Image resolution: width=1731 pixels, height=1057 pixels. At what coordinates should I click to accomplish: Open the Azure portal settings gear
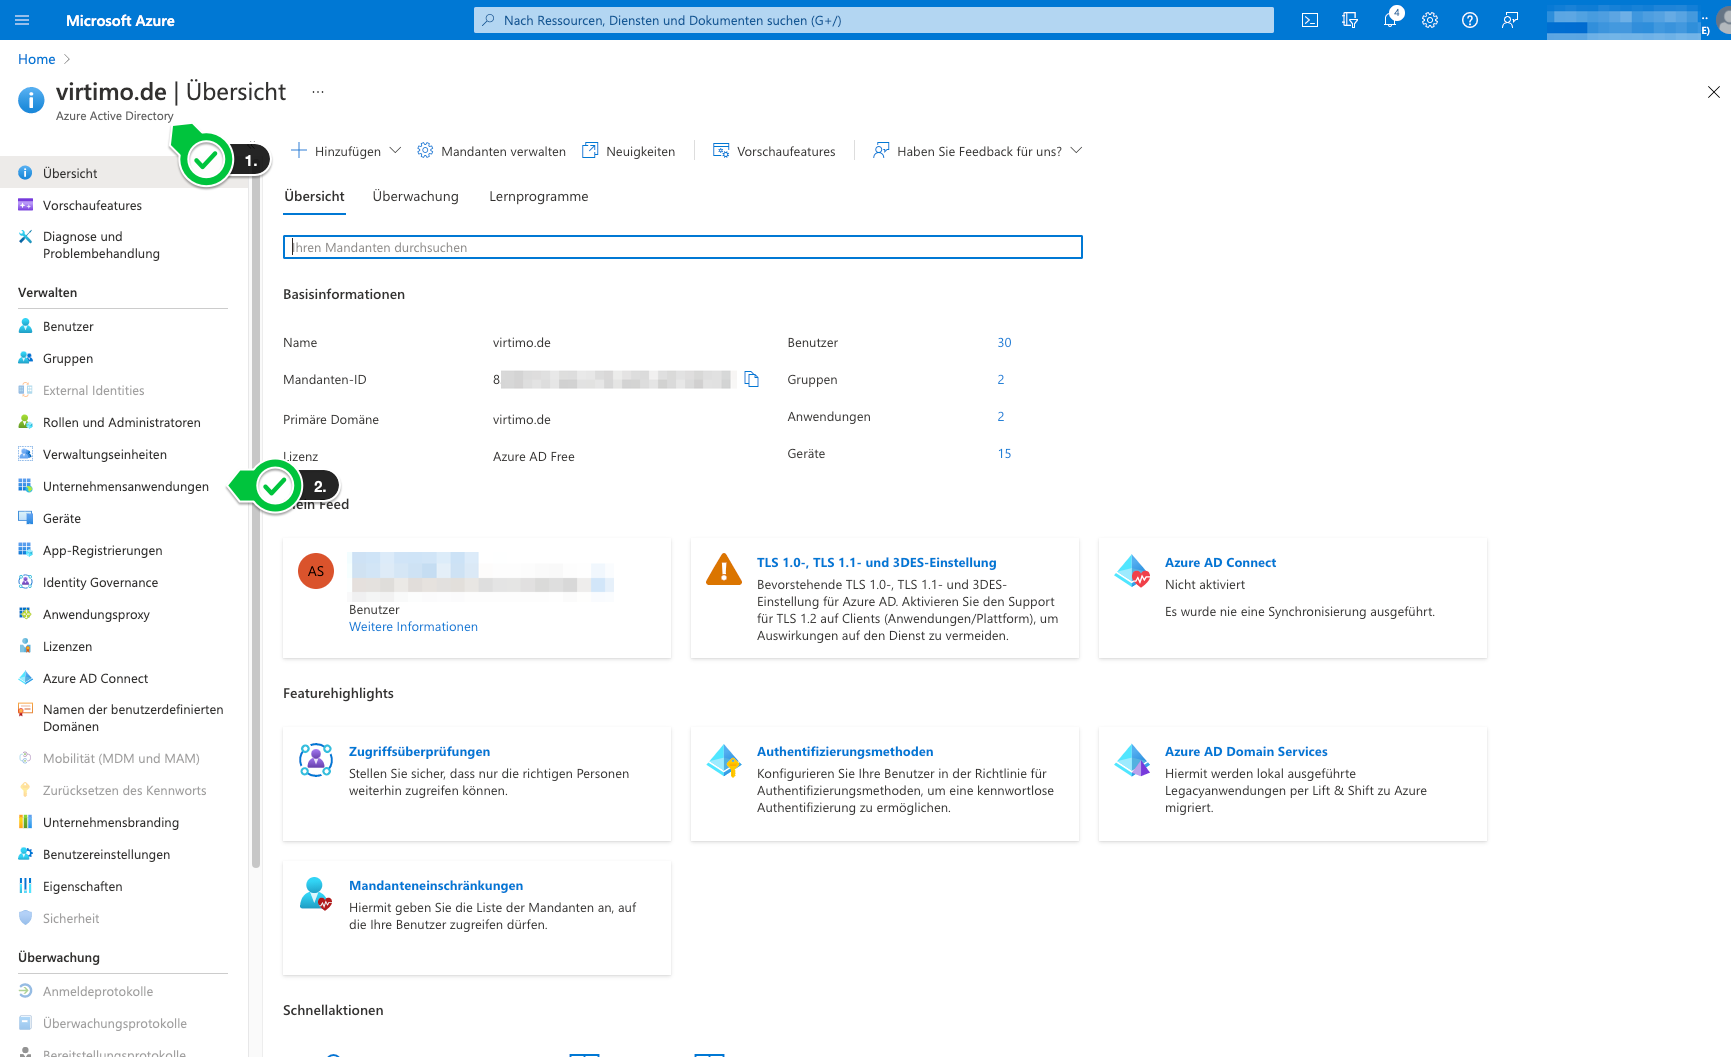1429,20
